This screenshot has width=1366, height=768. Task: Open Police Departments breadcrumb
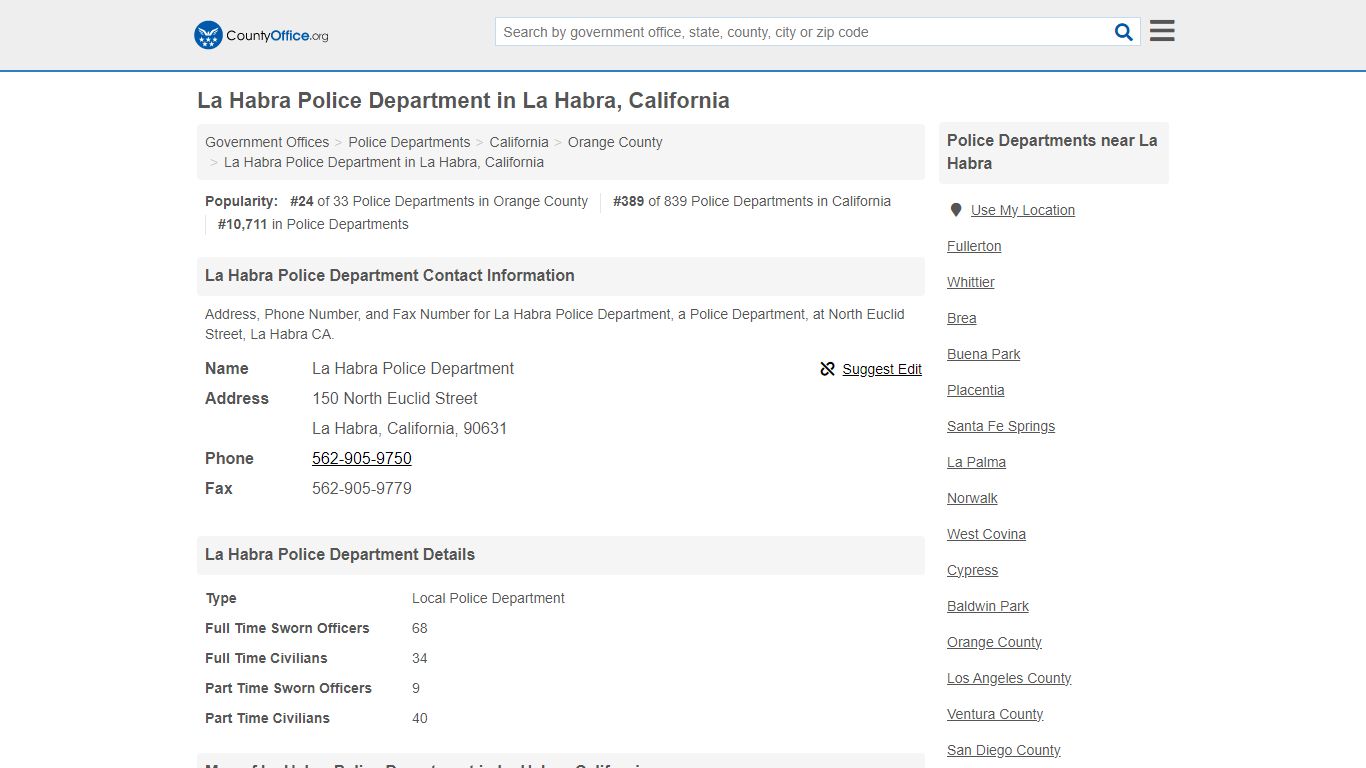[409, 142]
